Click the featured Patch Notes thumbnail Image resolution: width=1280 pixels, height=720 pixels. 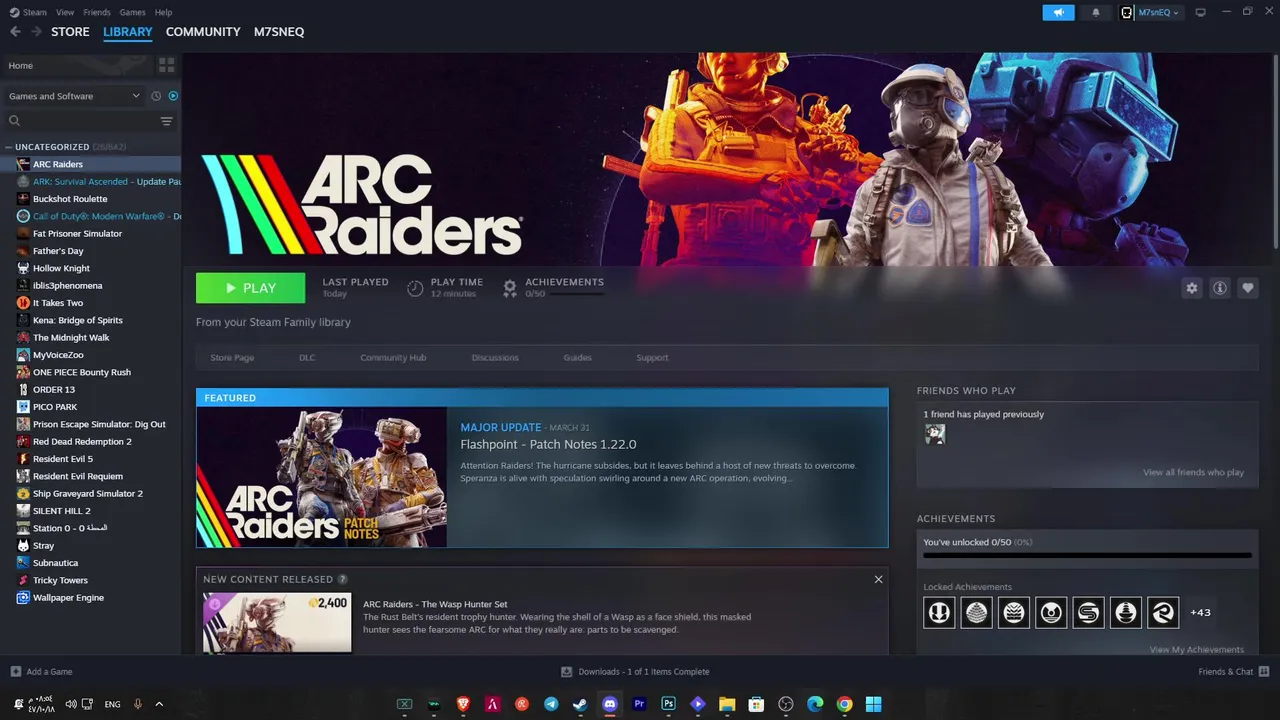[321, 477]
